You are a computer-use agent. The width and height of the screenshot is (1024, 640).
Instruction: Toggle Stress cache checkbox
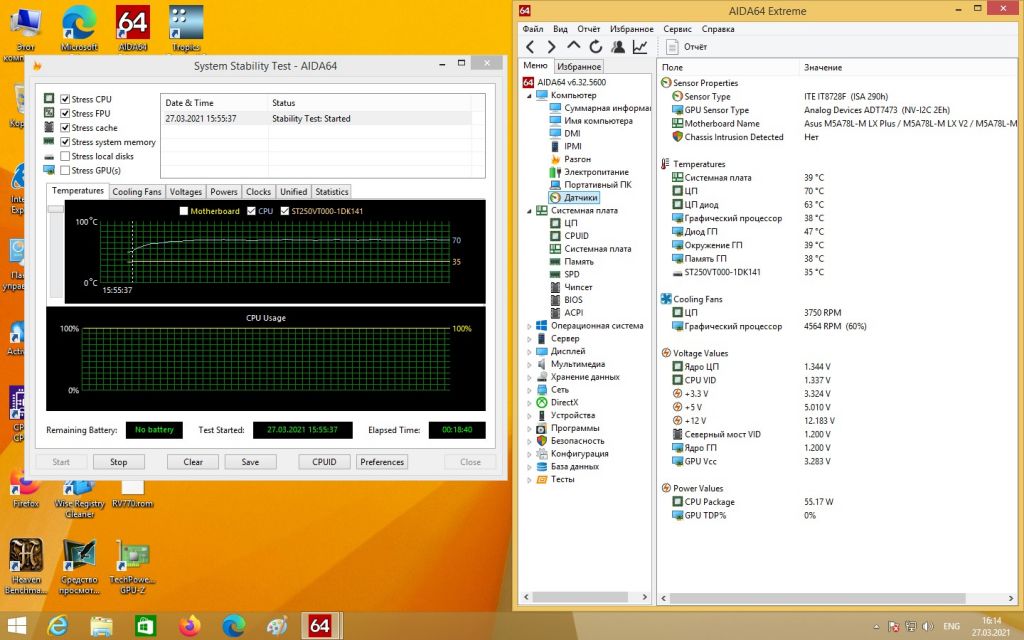pyautogui.click(x=65, y=128)
